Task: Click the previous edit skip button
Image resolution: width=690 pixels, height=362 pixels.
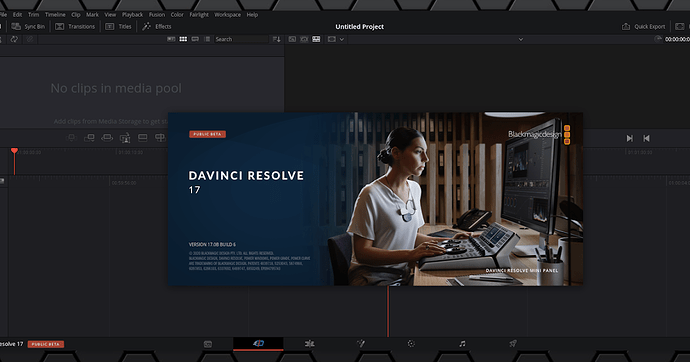Action: click(646, 138)
